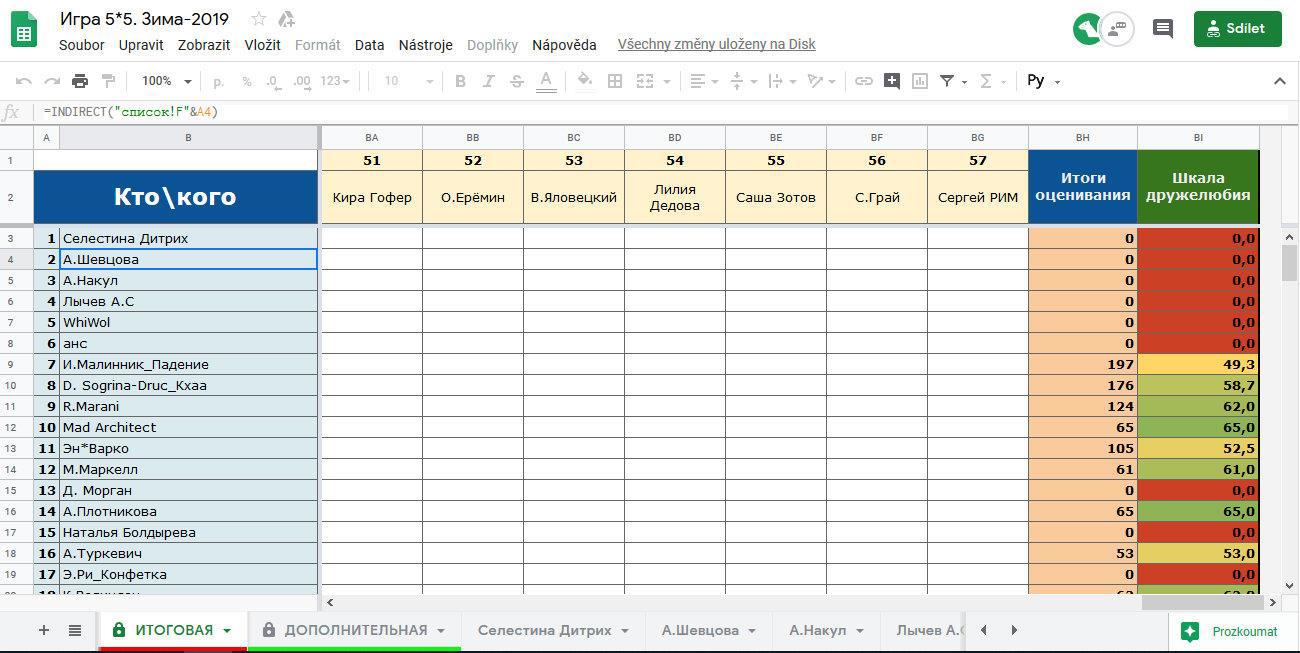Open the Vložit menu
The width and height of the screenshot is (1300, 653).
pyautogui.click(x=262, y=45)
